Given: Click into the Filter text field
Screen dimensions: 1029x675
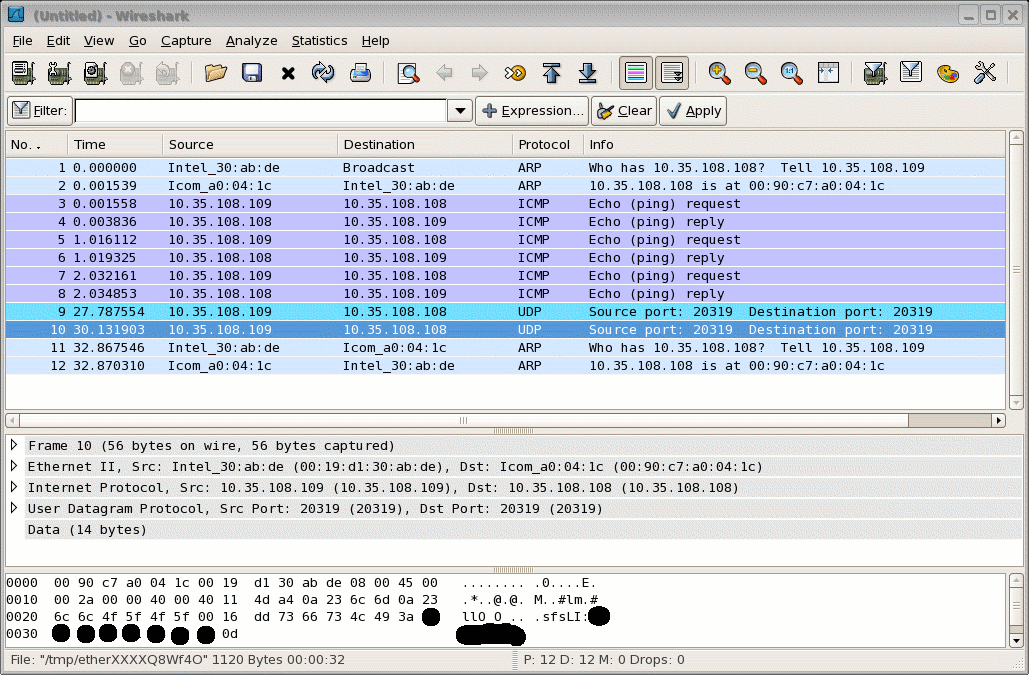Looking at the screenshot, I should point(260,111).
